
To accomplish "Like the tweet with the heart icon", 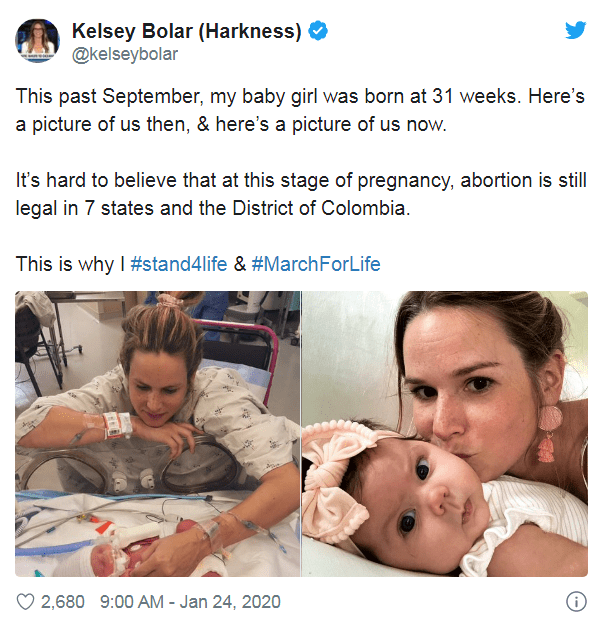I will [25, 602].
